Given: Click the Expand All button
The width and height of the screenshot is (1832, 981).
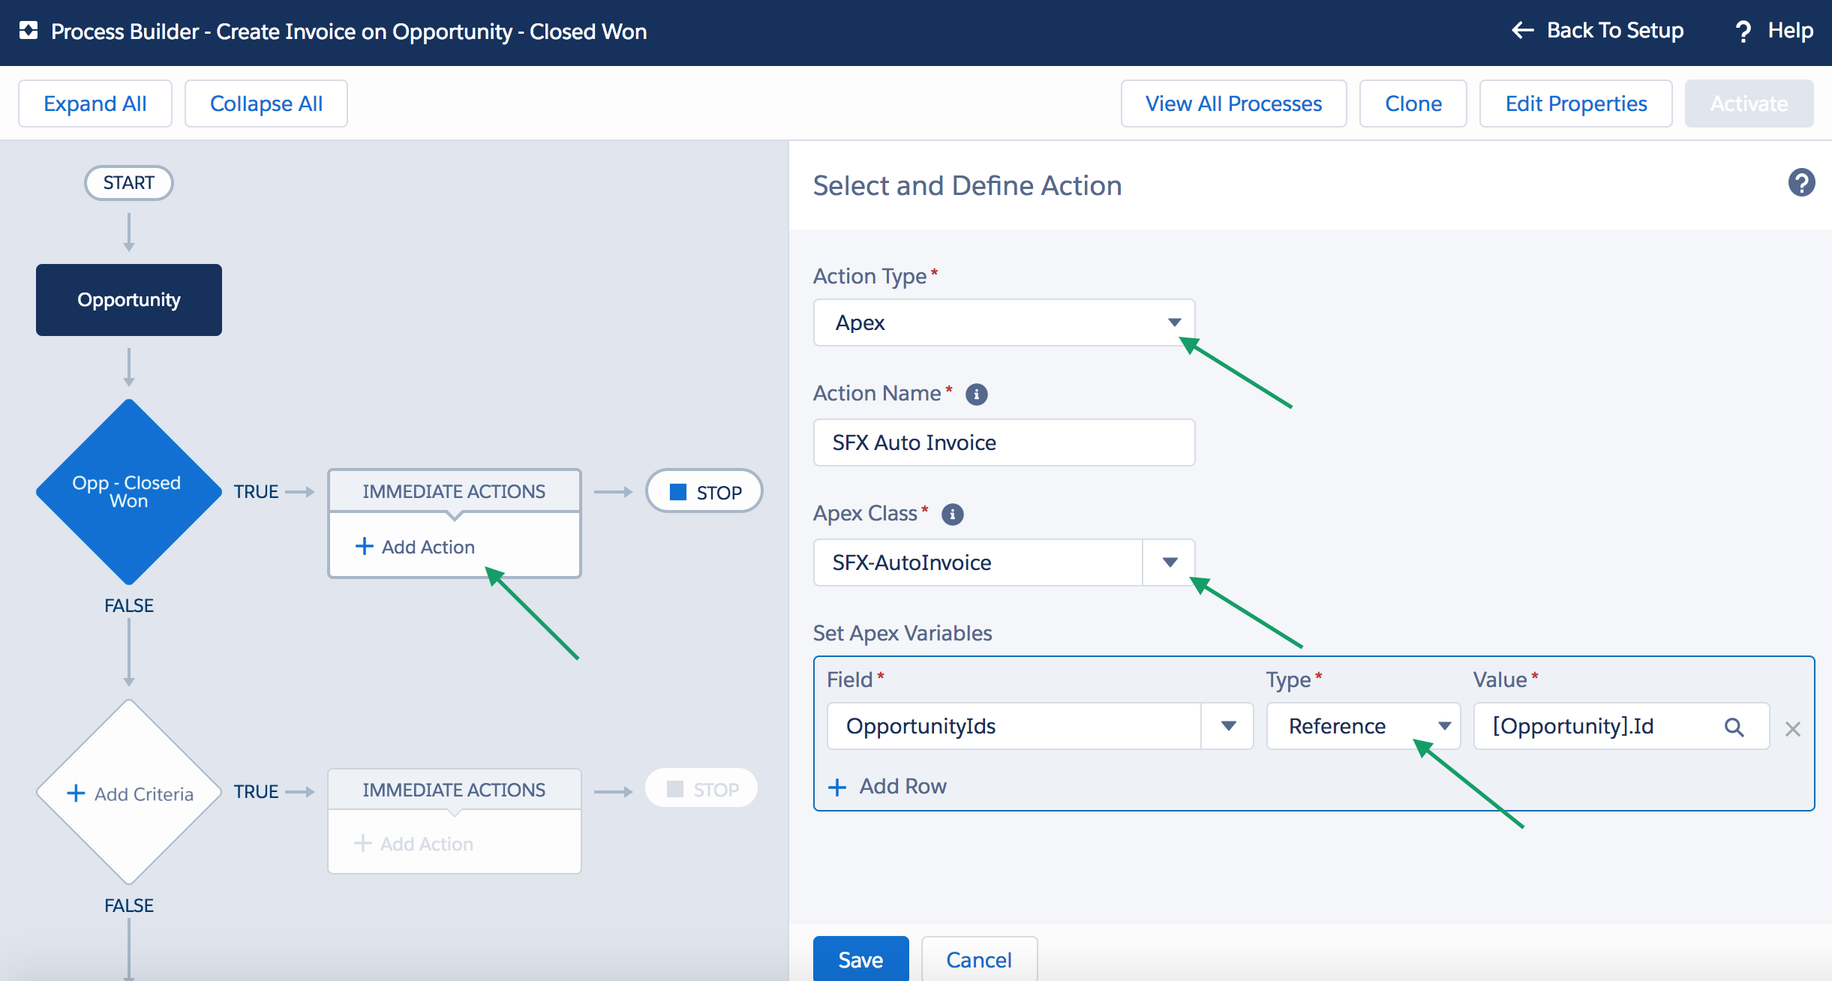Looking at the screenshot, I should tap(95, 104).
